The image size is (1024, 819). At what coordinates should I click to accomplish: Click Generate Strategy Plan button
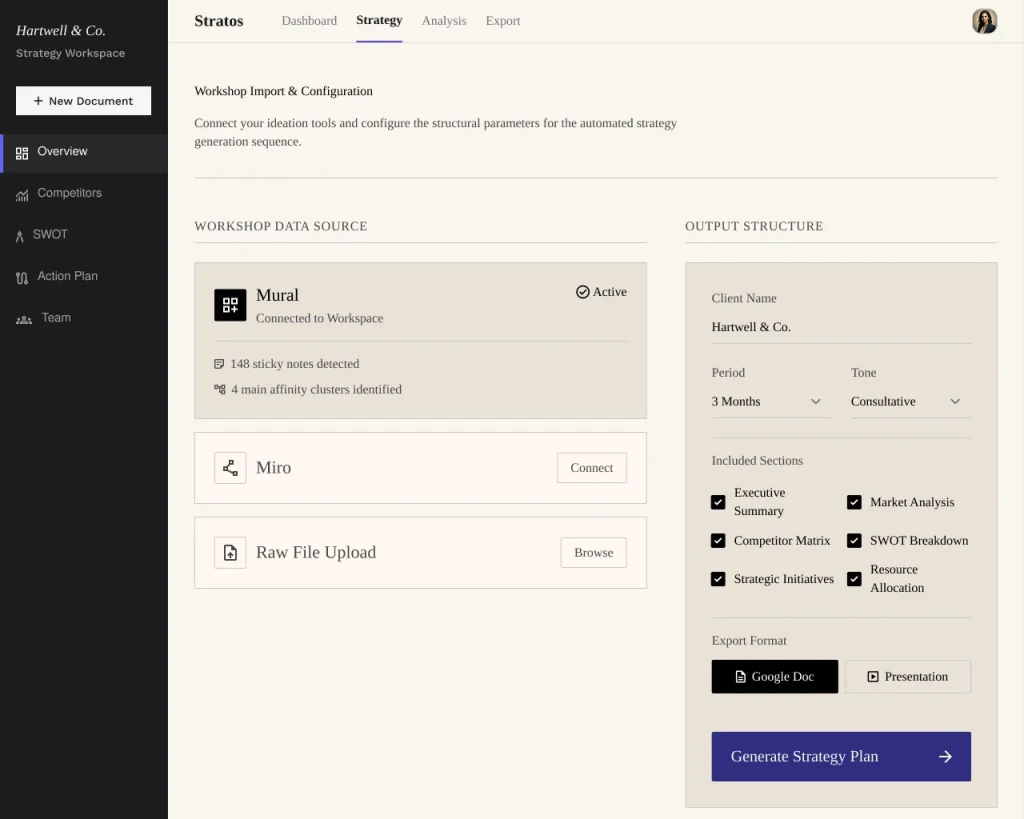(x=841, y=756)
